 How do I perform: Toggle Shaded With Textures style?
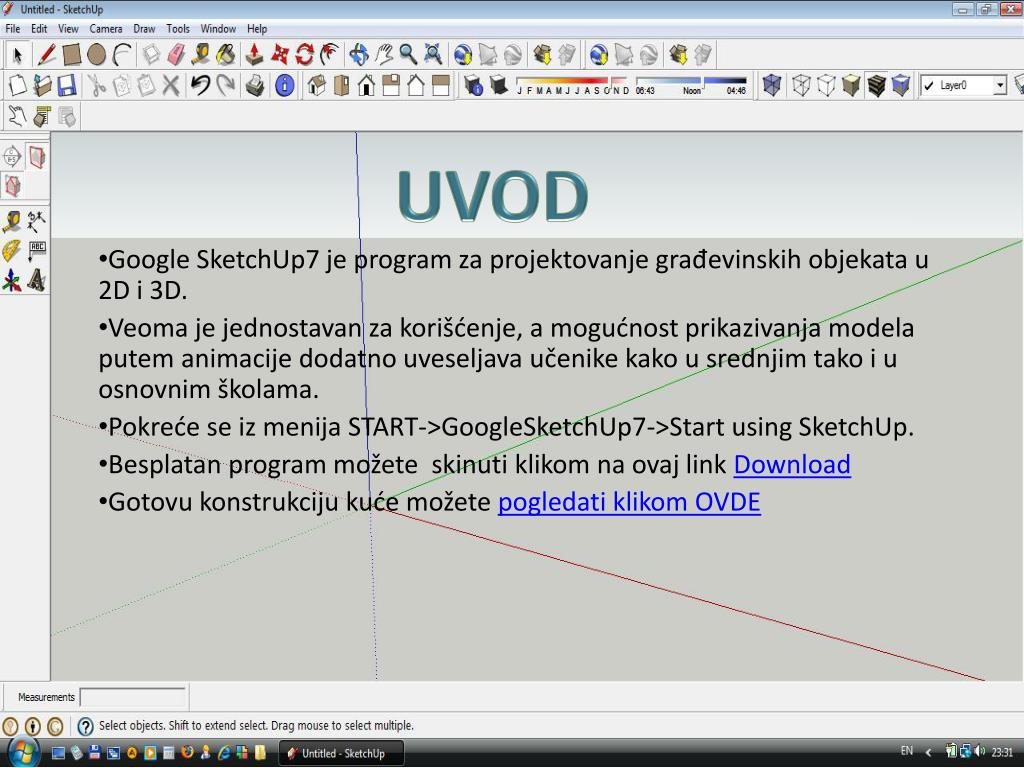876,86
